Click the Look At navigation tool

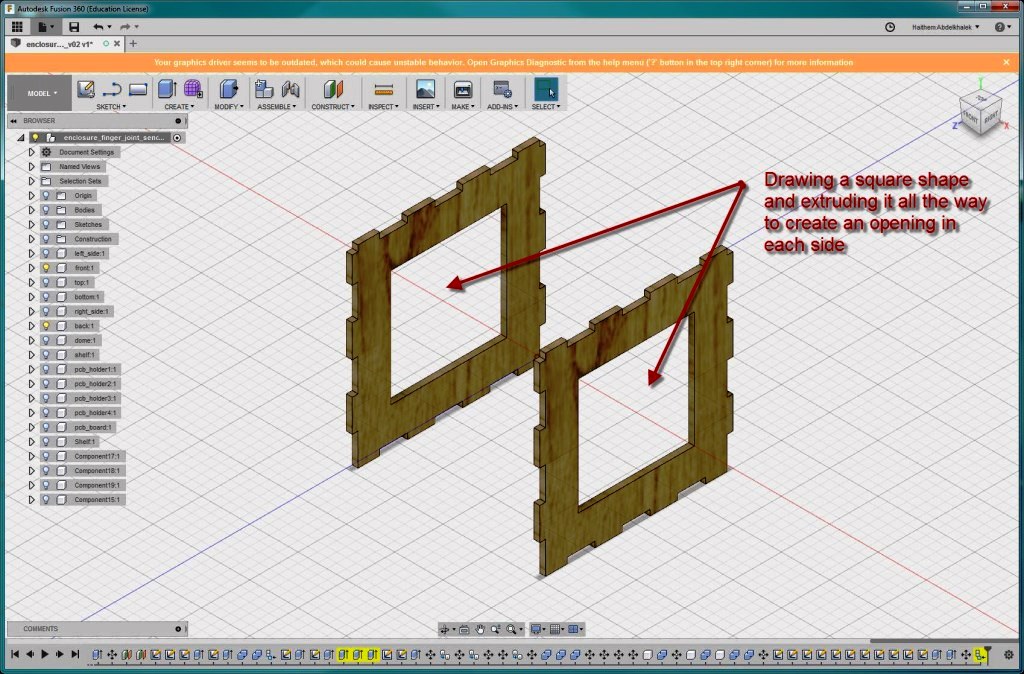[x=464, y=630]
